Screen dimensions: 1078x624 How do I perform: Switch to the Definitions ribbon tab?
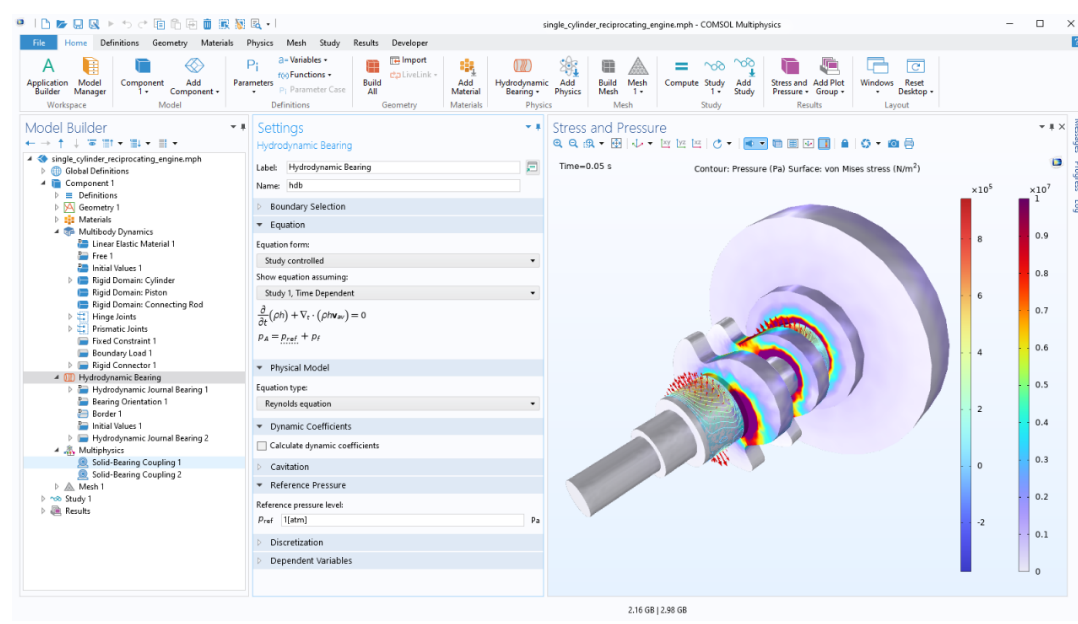[x=119, y=43]
